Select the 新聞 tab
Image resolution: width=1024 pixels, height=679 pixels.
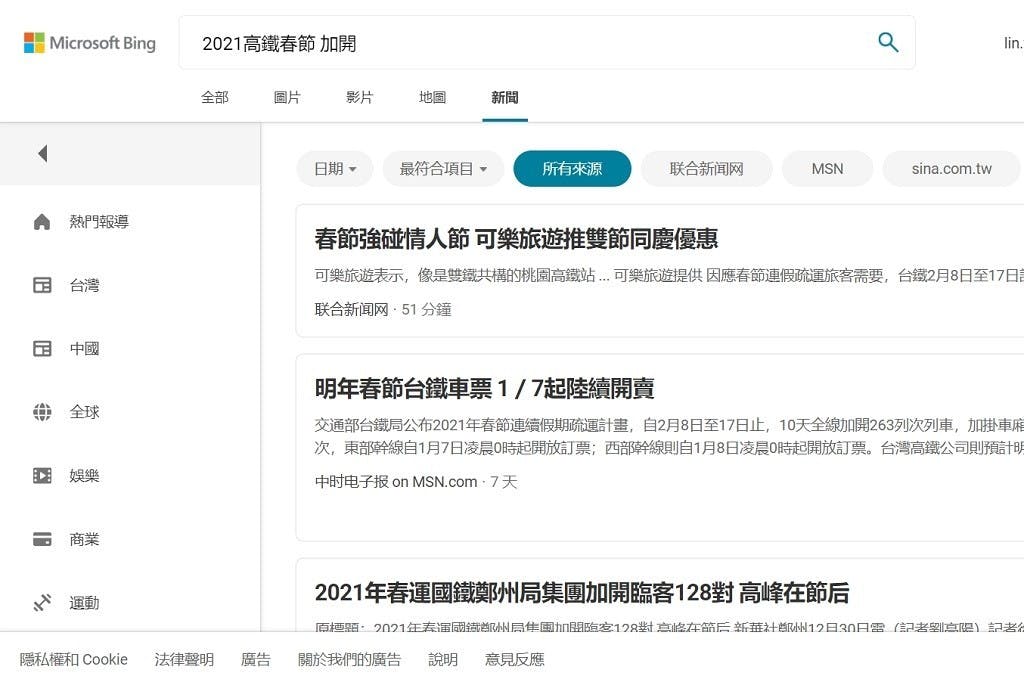pos(505,98)
